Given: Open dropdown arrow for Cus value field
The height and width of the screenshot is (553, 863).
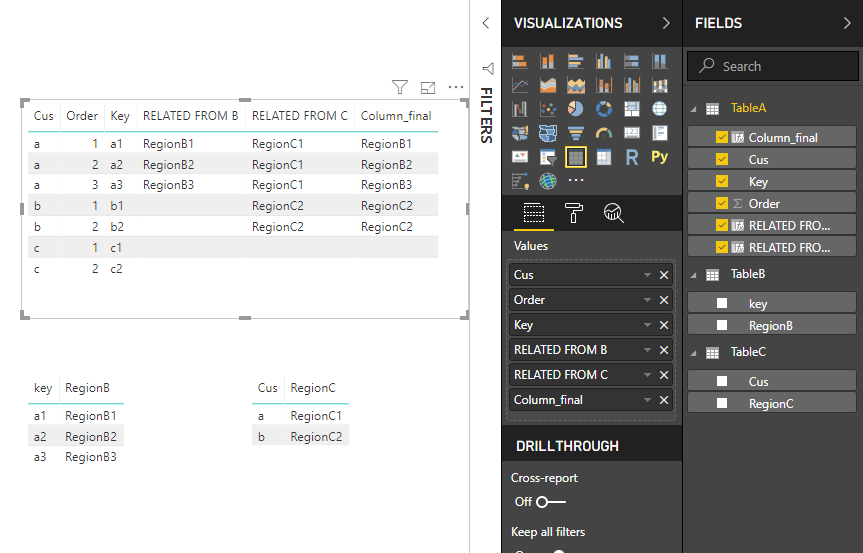Looking at the screenshot, I should tap(647, 275).
